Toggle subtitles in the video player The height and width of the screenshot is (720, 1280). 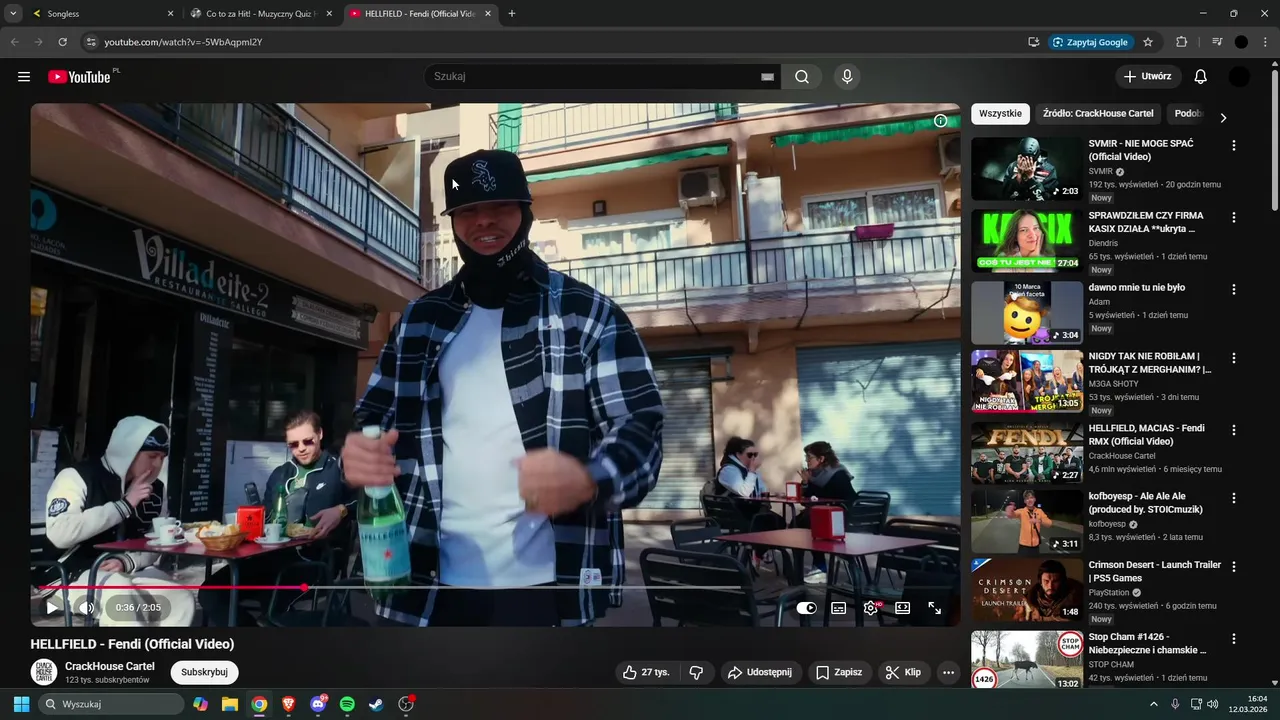[x=839, y=608]
